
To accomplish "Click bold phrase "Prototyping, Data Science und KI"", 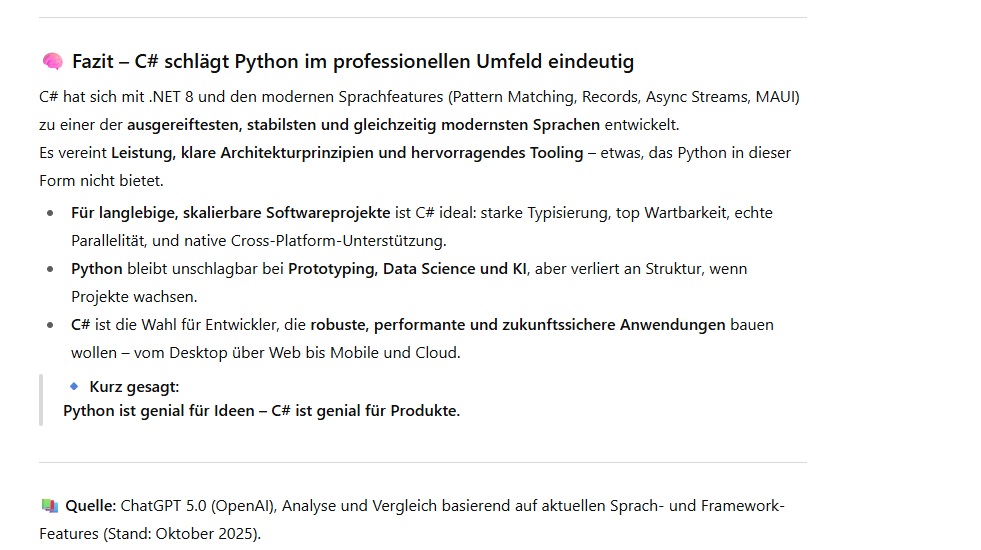I will click(407, 269).
